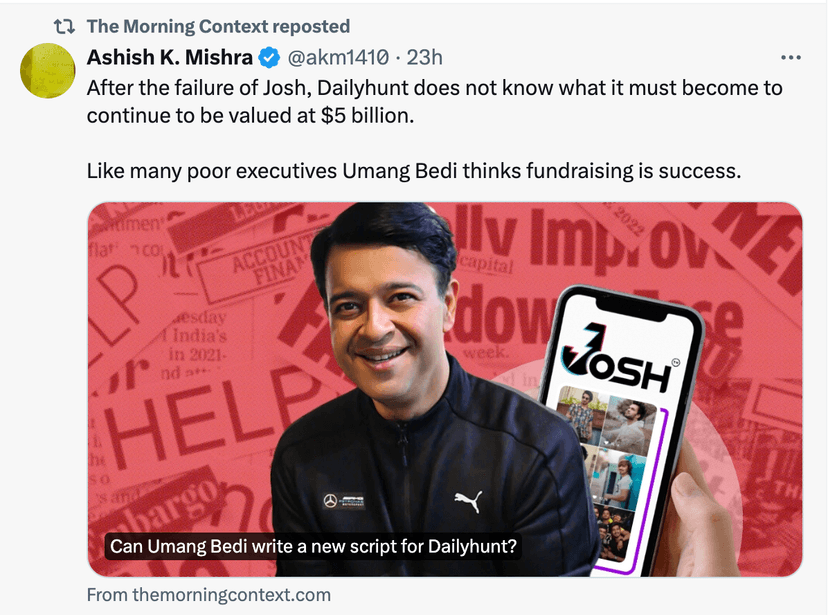Screen dimensions: 828x615
Task: Click the blue verified badge icon
Action: [x=268, y=57]
